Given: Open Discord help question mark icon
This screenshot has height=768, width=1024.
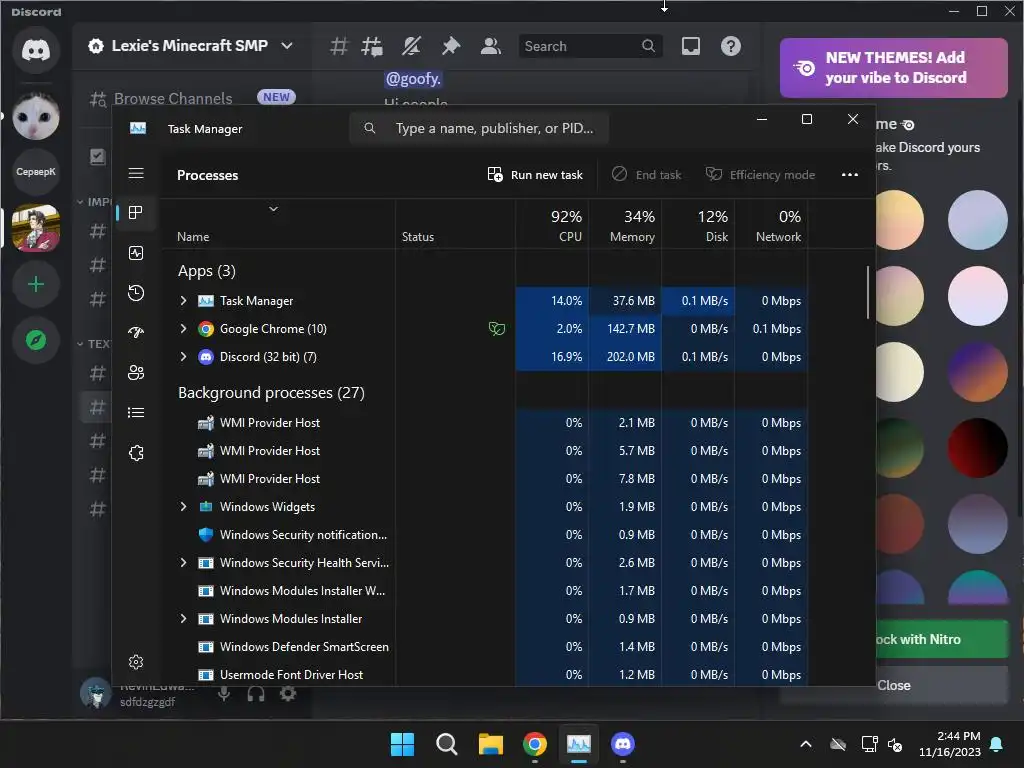Looking at the screenshot, I should click(731, 46).
